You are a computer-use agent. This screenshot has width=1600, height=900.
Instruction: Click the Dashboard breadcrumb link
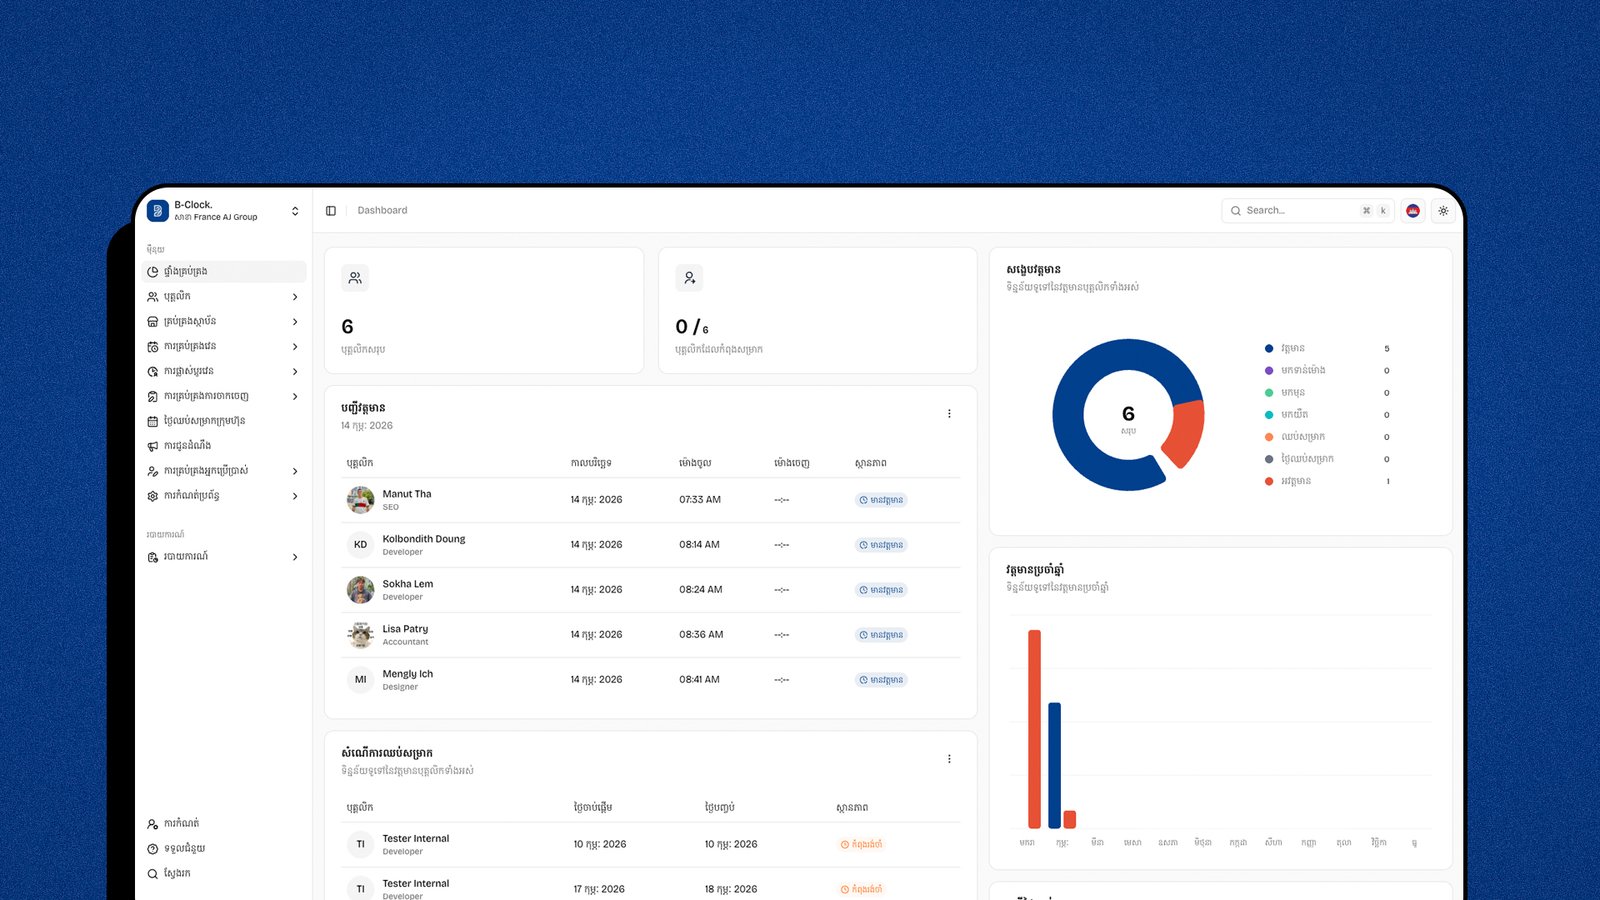click(382, 211)
